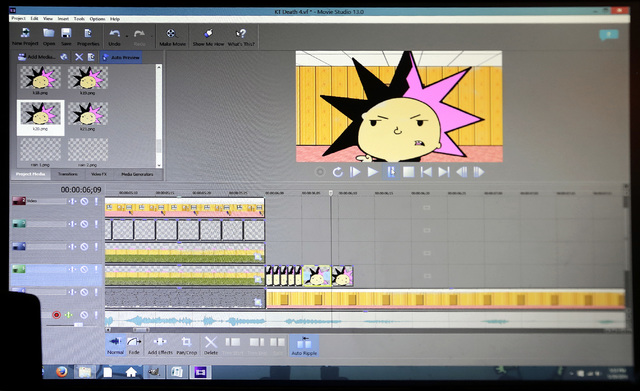Open the Insert menu
This screenshot has width=640, height=391.
(63, 19)
